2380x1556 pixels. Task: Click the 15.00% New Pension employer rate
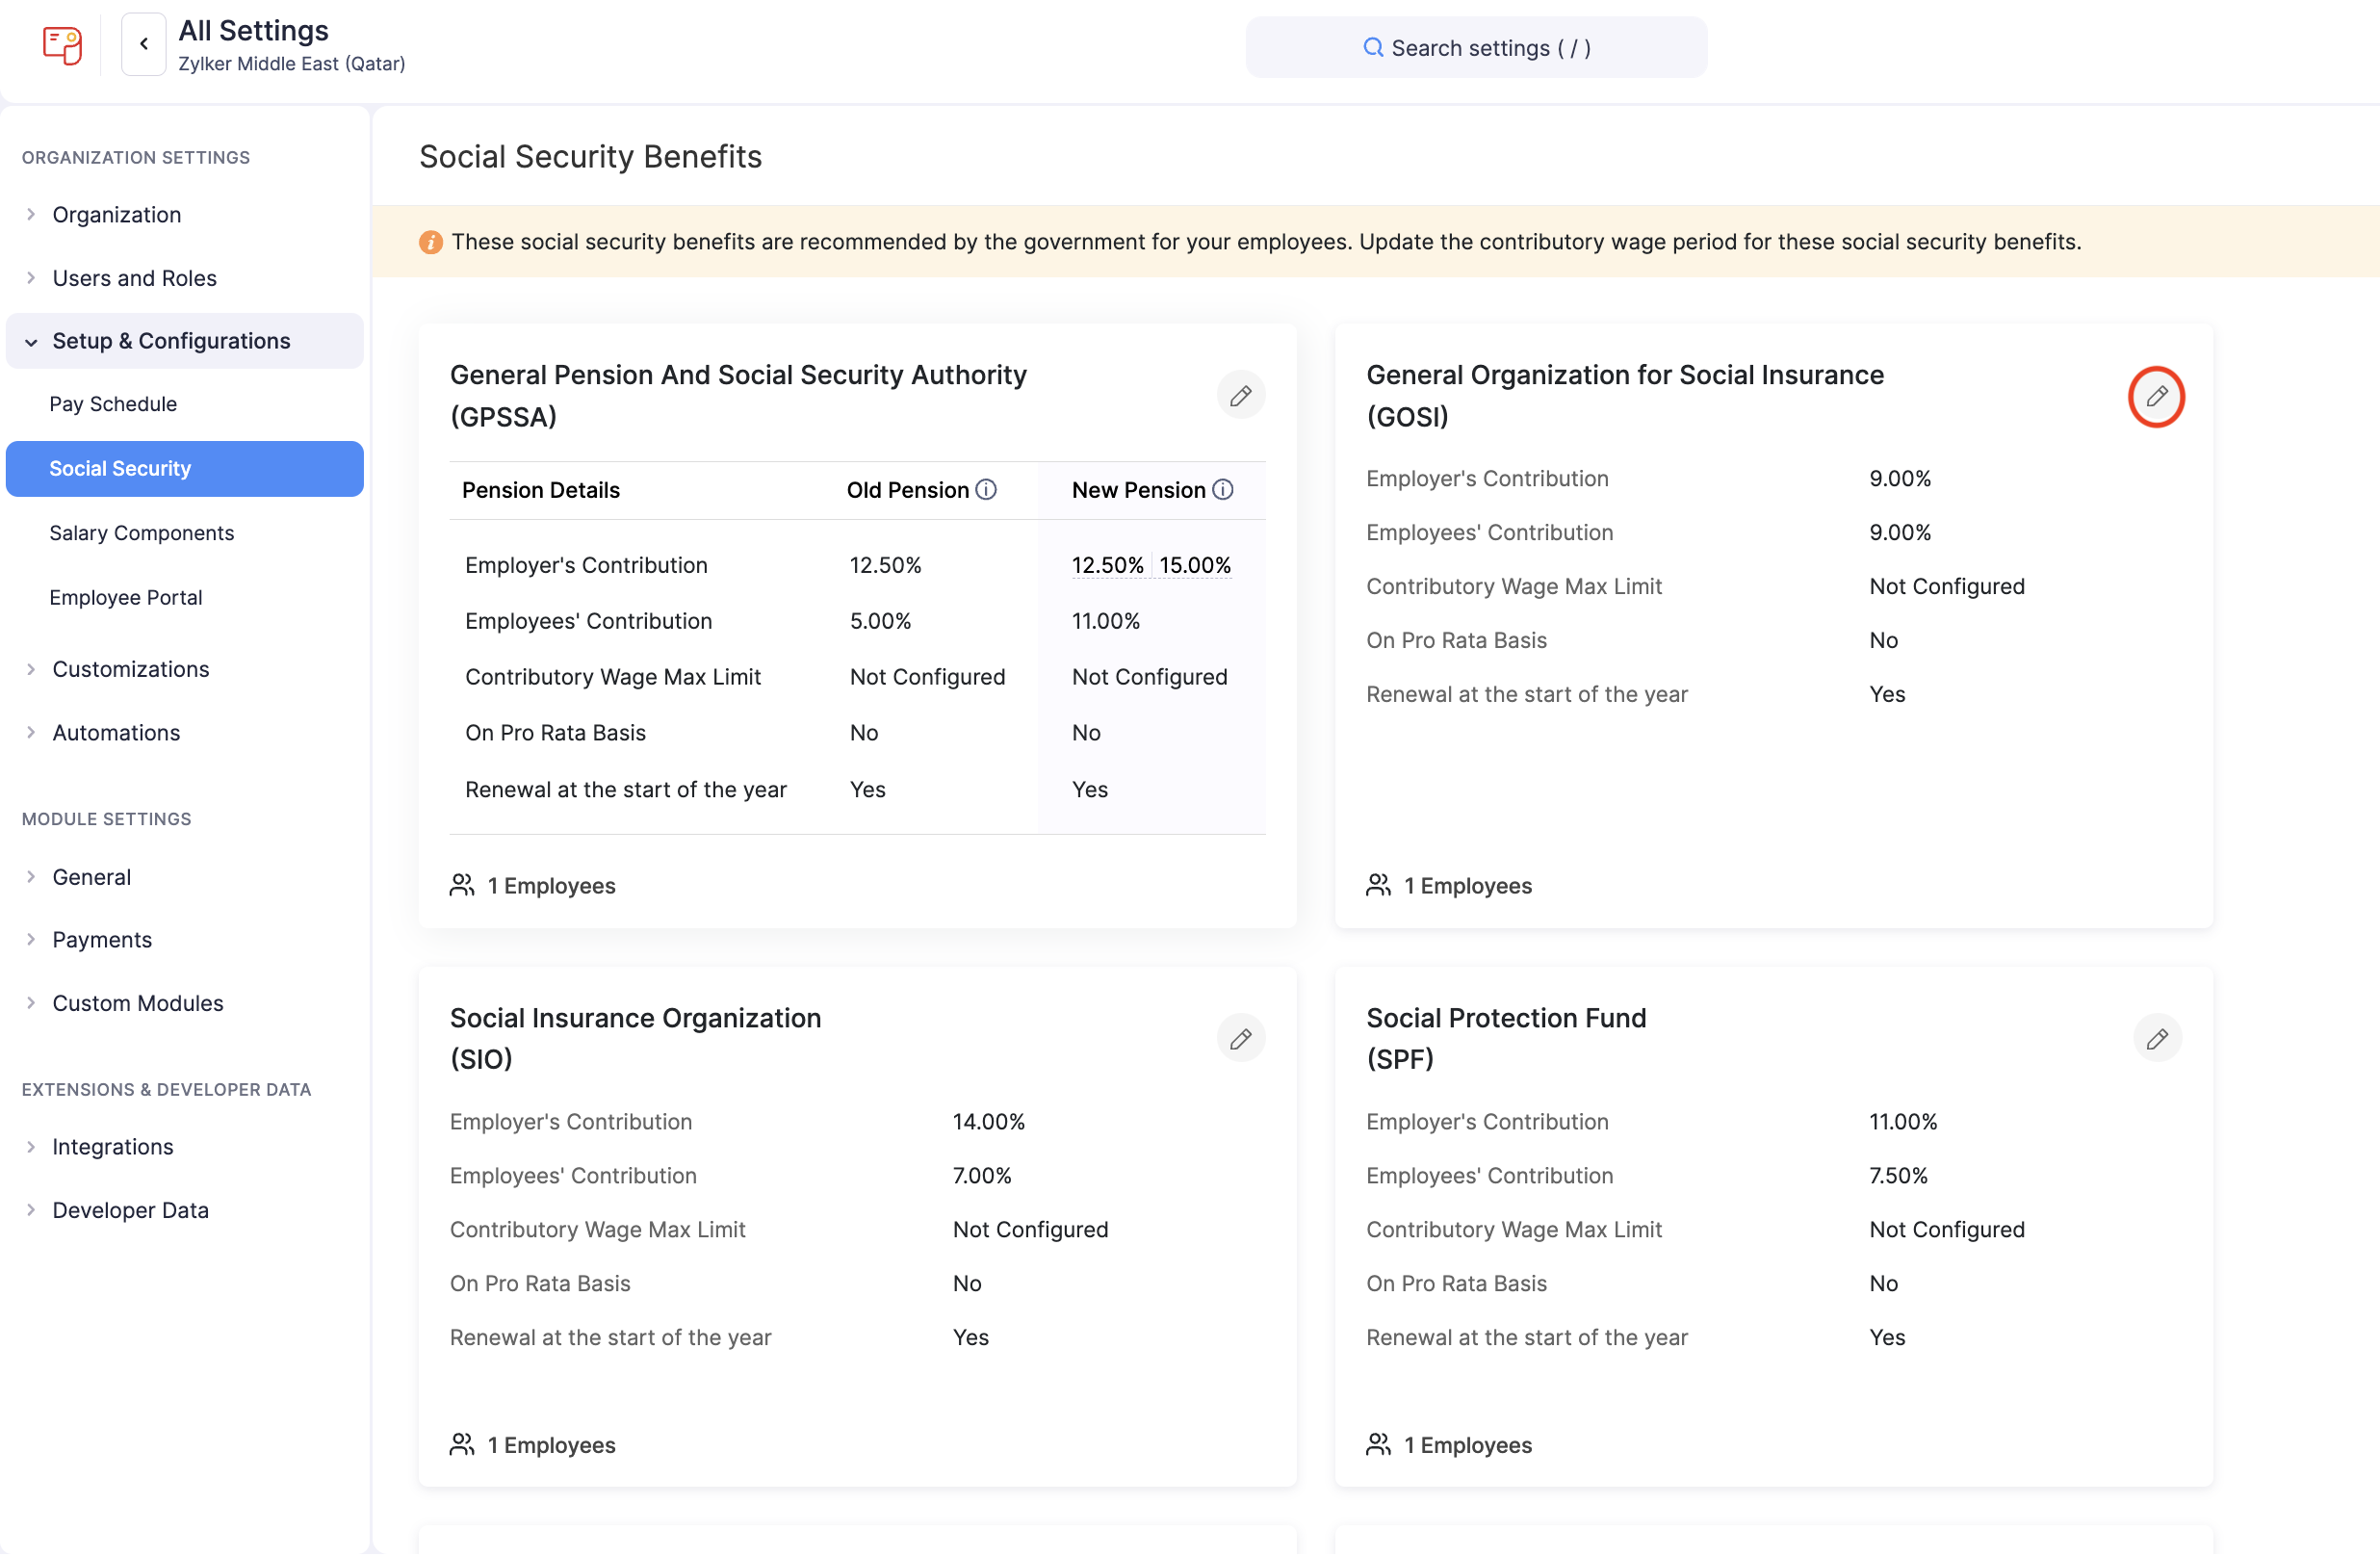point(1195,565)
